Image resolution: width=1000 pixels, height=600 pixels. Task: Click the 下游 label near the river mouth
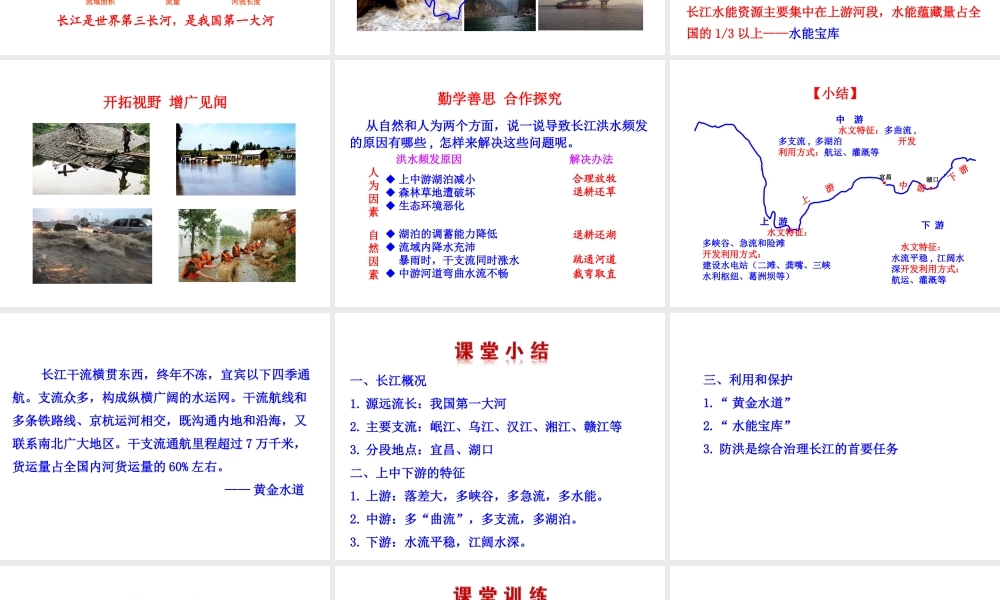[932, 225]
